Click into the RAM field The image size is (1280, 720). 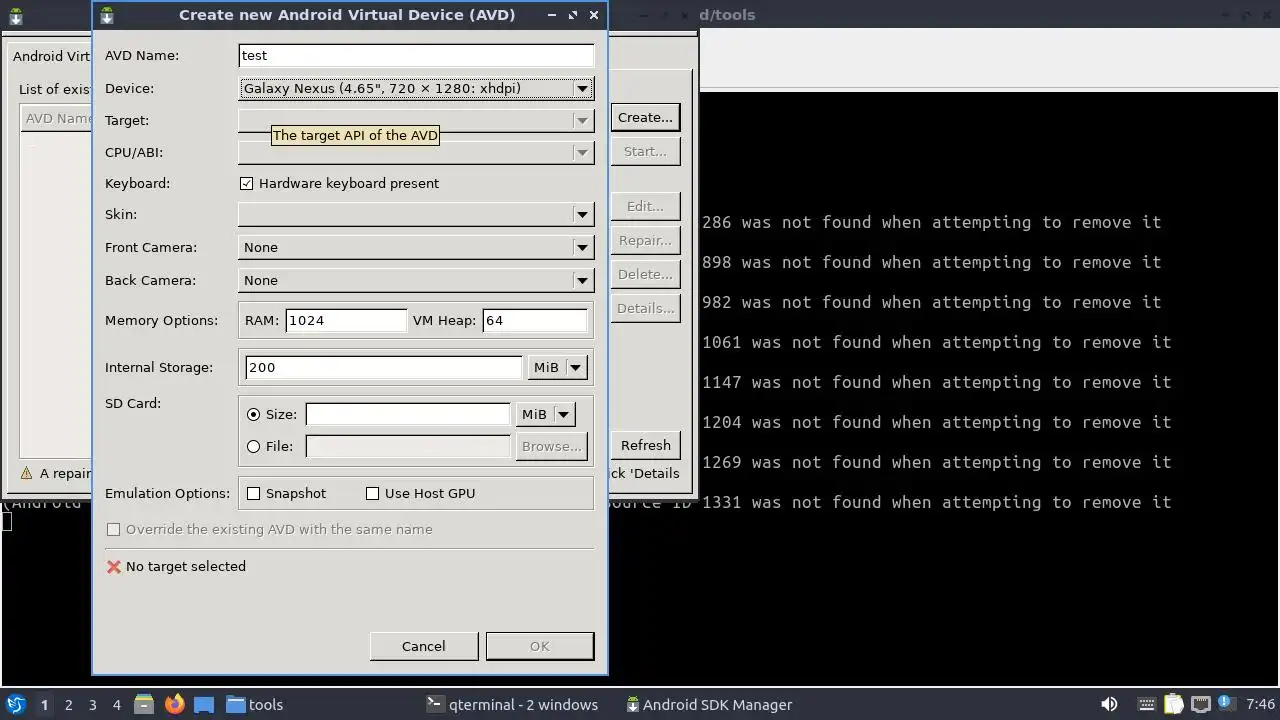click(346, 320)
